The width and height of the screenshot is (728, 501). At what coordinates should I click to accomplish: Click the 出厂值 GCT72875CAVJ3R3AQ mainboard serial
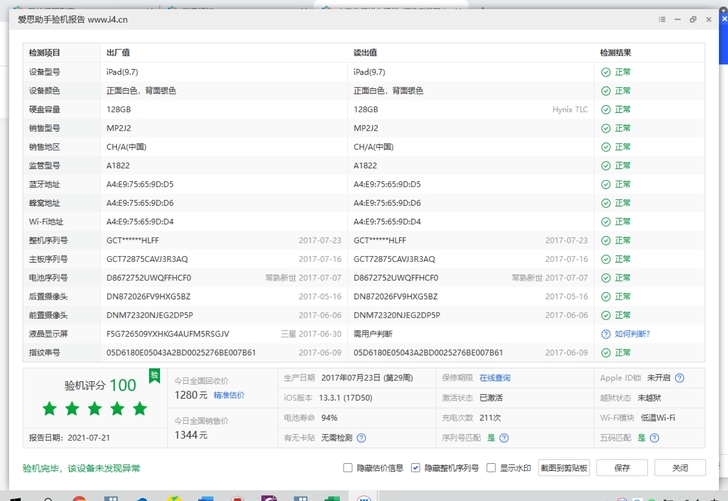[147, 259]
